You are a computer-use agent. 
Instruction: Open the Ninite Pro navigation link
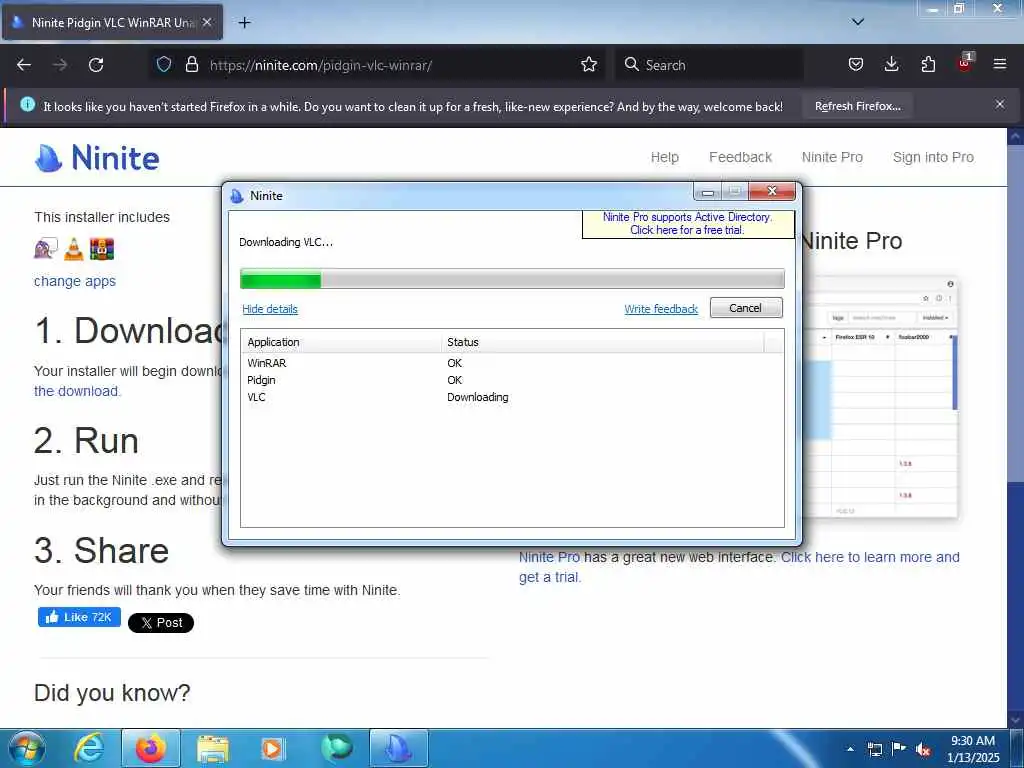832,157
